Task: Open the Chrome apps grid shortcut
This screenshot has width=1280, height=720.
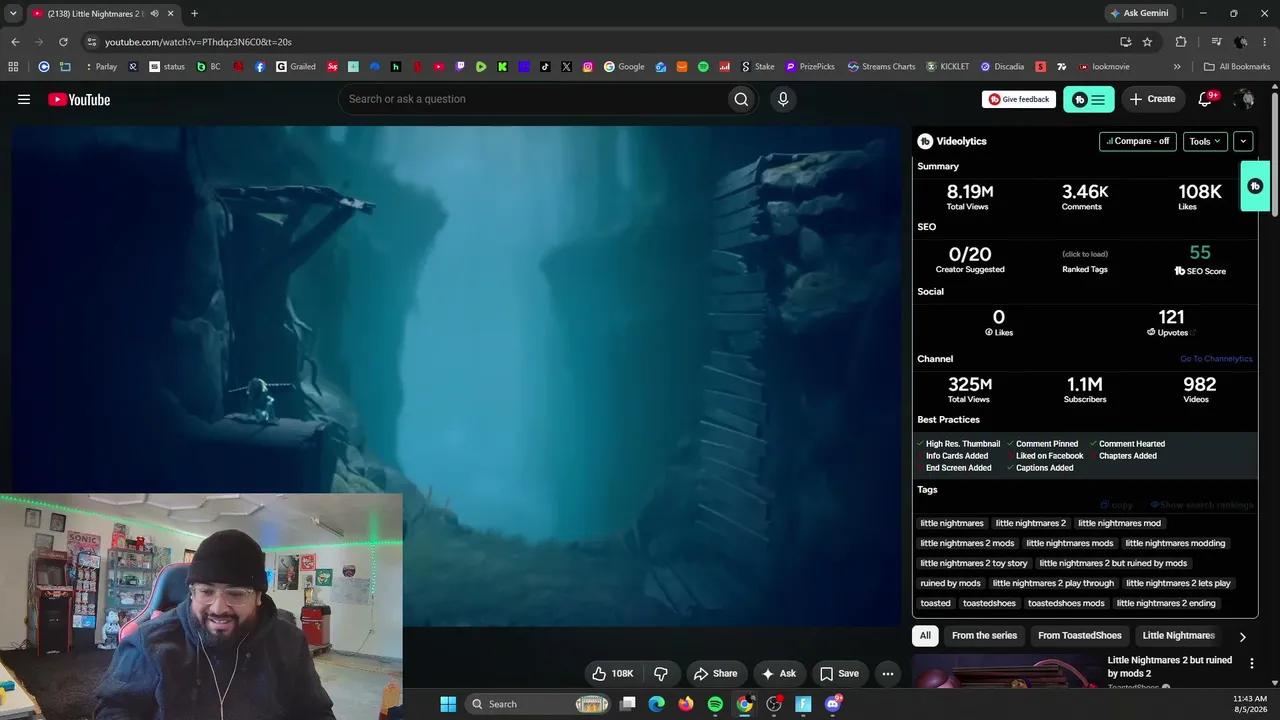Action: [13, 67]
